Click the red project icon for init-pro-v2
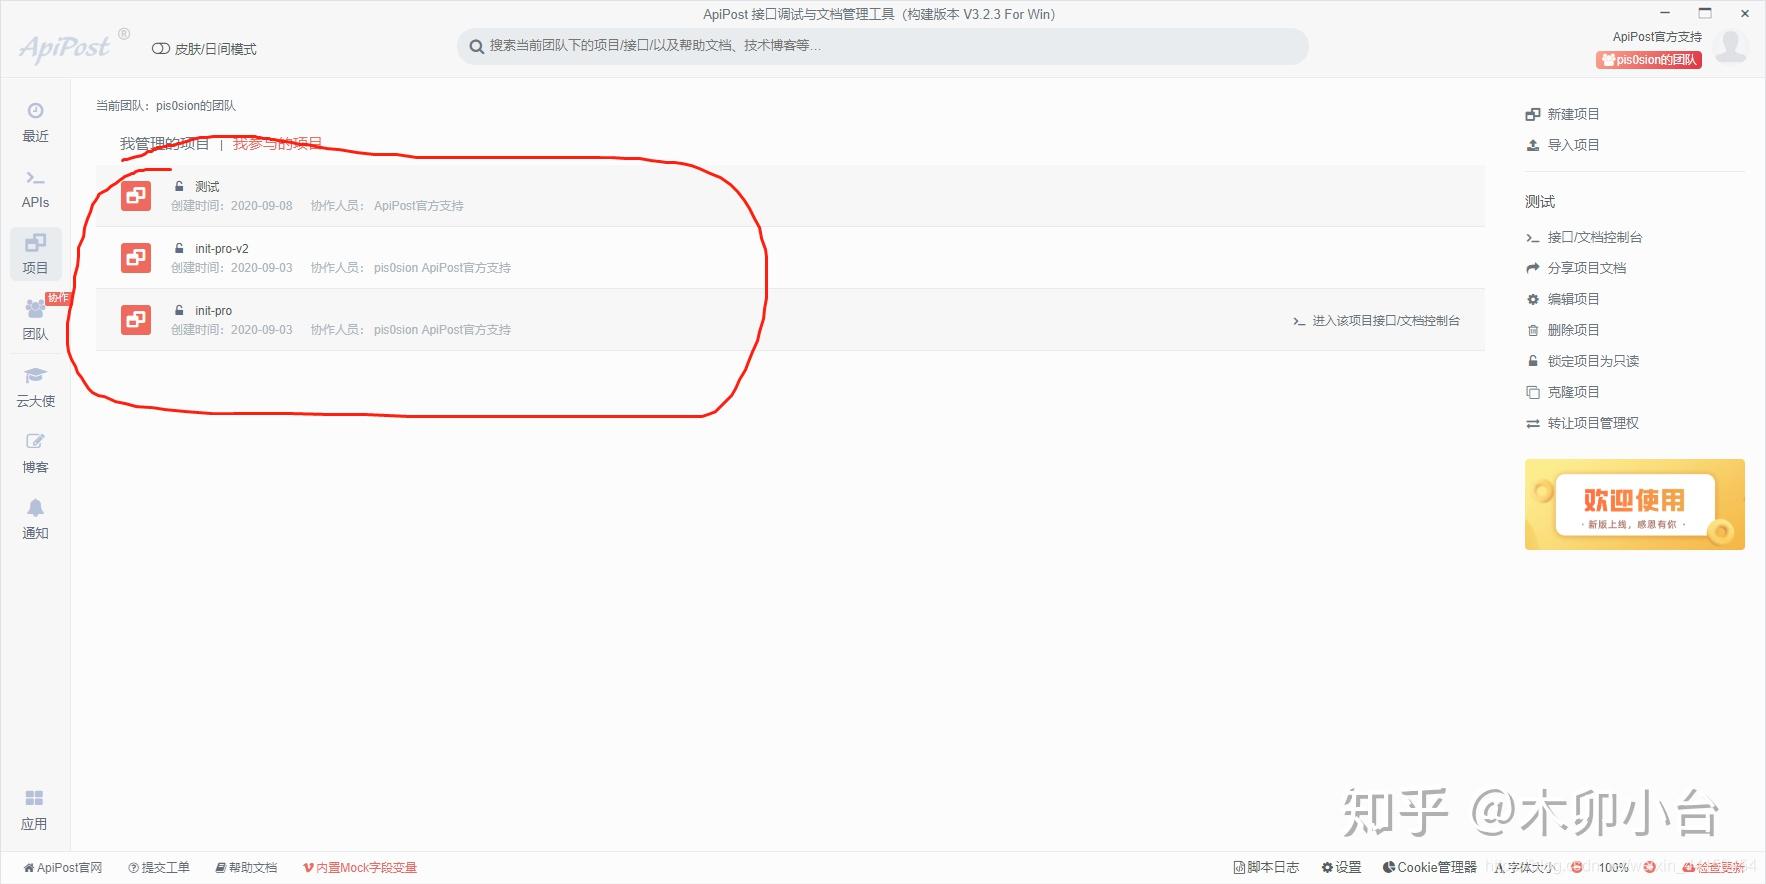1766x884 pixels. click(136, 257)
